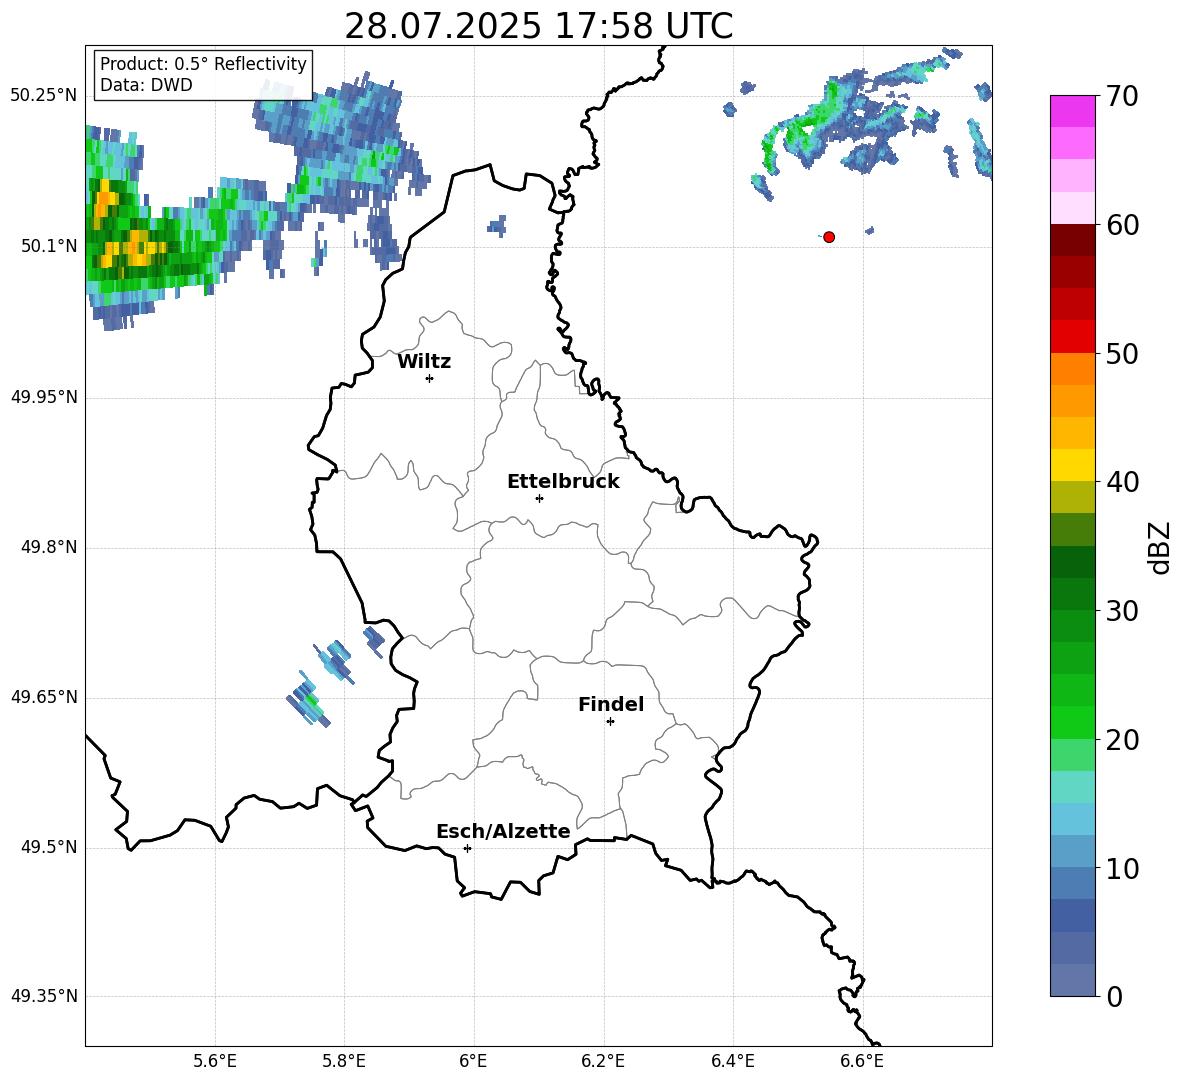The width and height of the screenshot is (1184, 1081).
Task: Click the title '28.07.2025 17:58 UTC'
Action: [538, 26]
